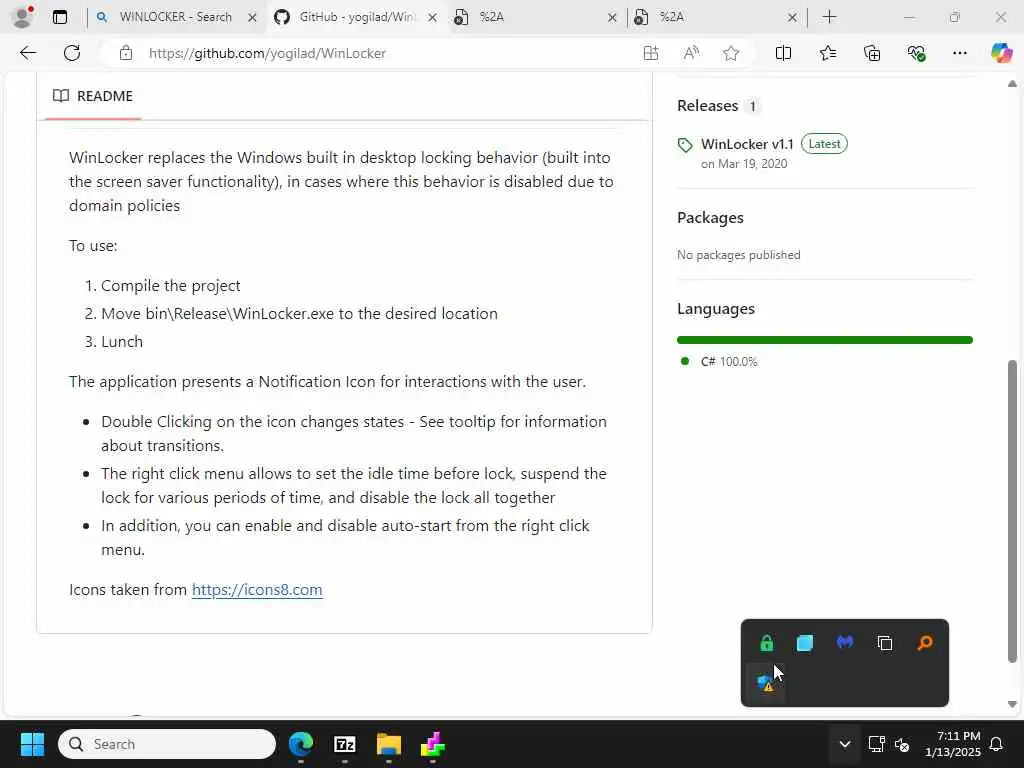This screenshot has width=1024, height=768.
Task: Add this page to favorites star
Action: [731, 53]
